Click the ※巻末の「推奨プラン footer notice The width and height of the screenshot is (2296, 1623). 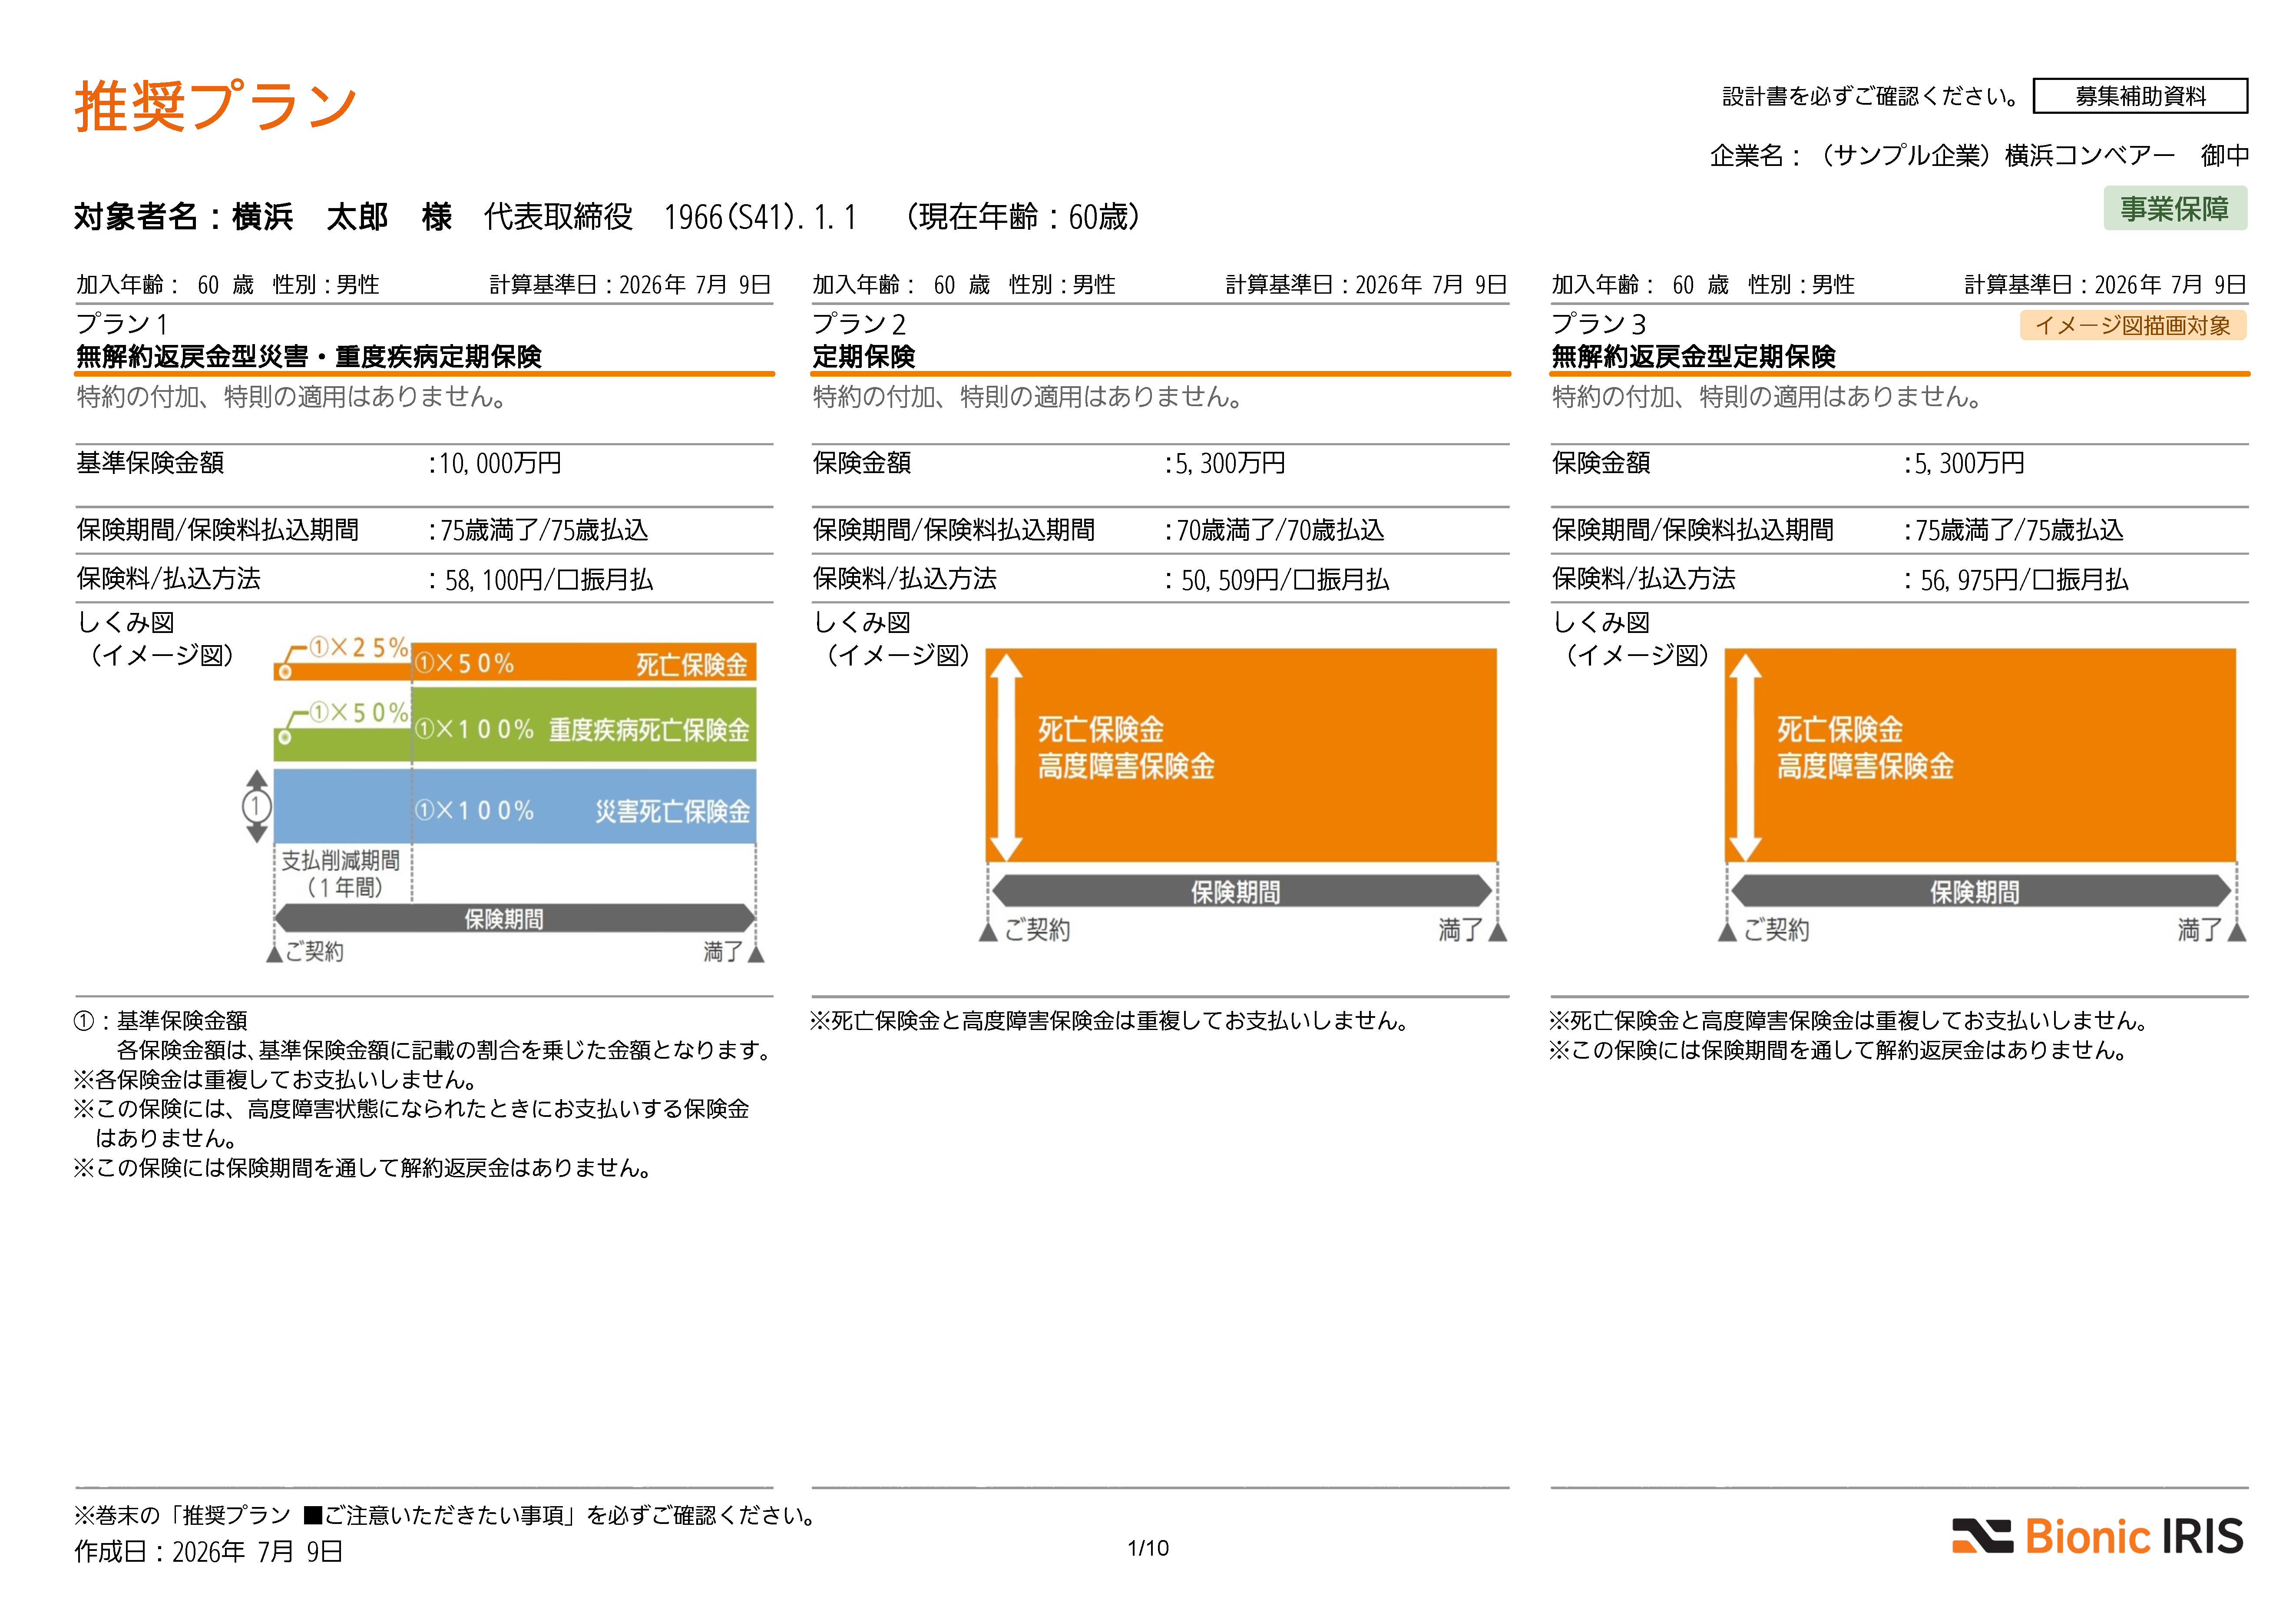click(446, 1515)
